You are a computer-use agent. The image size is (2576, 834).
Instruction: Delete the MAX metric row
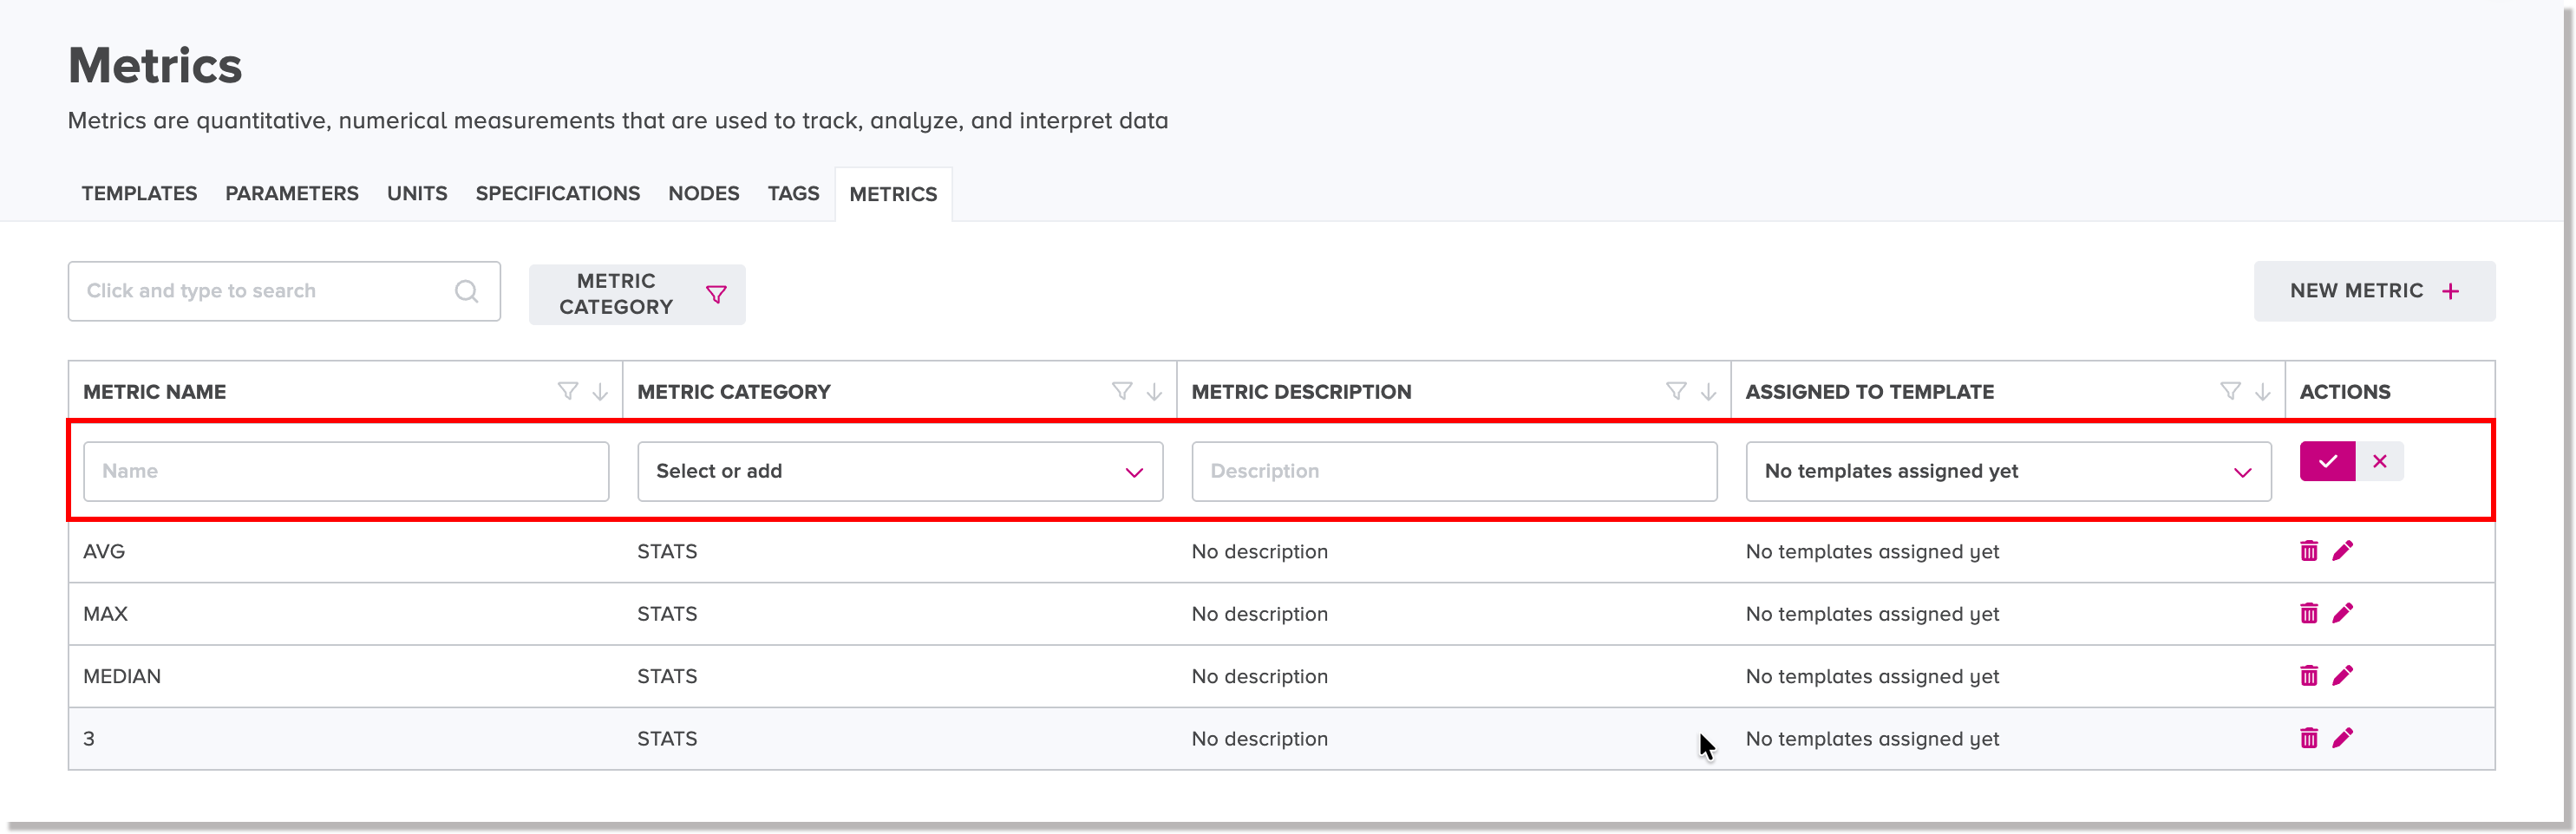2308,613
